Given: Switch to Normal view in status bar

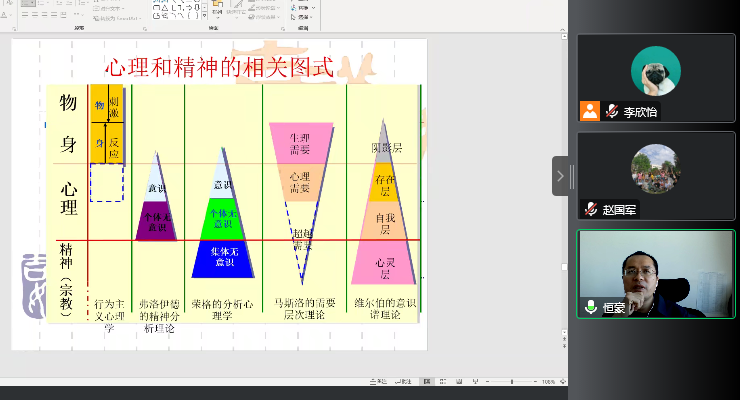Looking at the screenshot, I should (427, 381).
